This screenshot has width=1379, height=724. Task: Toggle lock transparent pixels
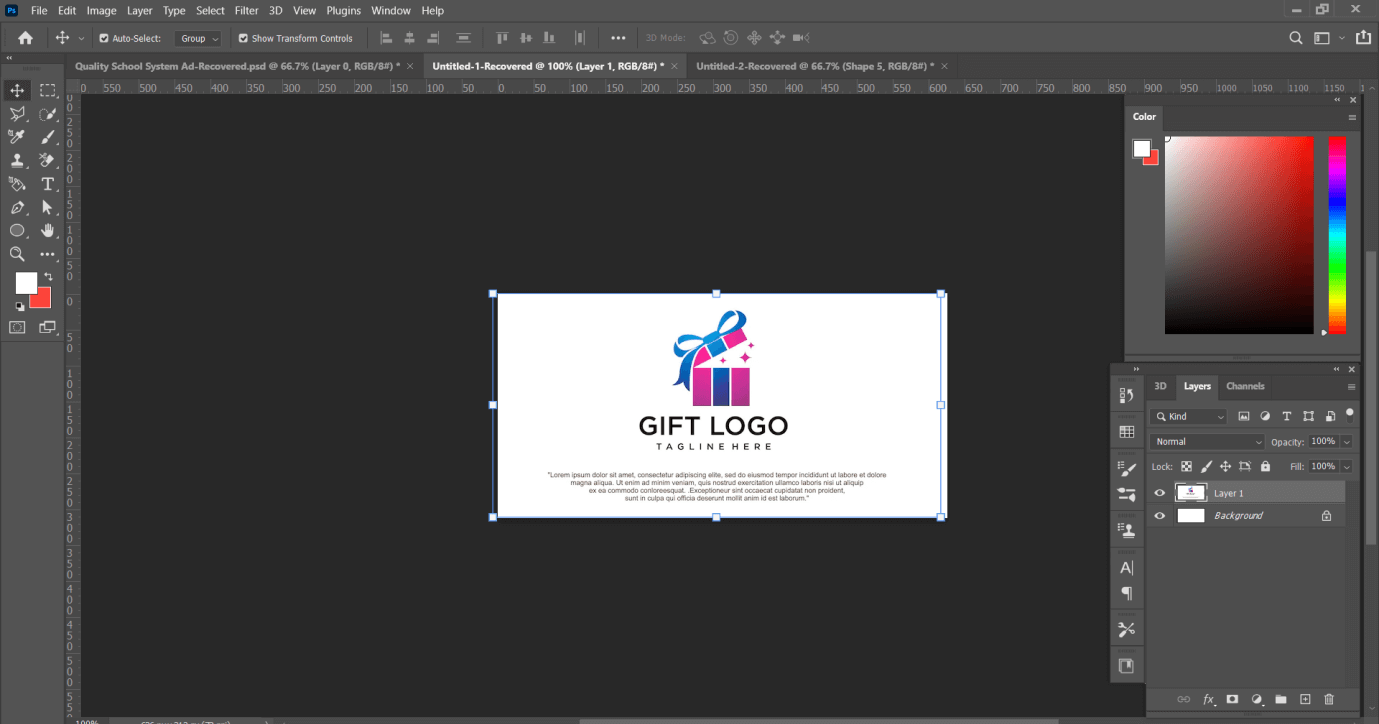[x=1186, y=466]
